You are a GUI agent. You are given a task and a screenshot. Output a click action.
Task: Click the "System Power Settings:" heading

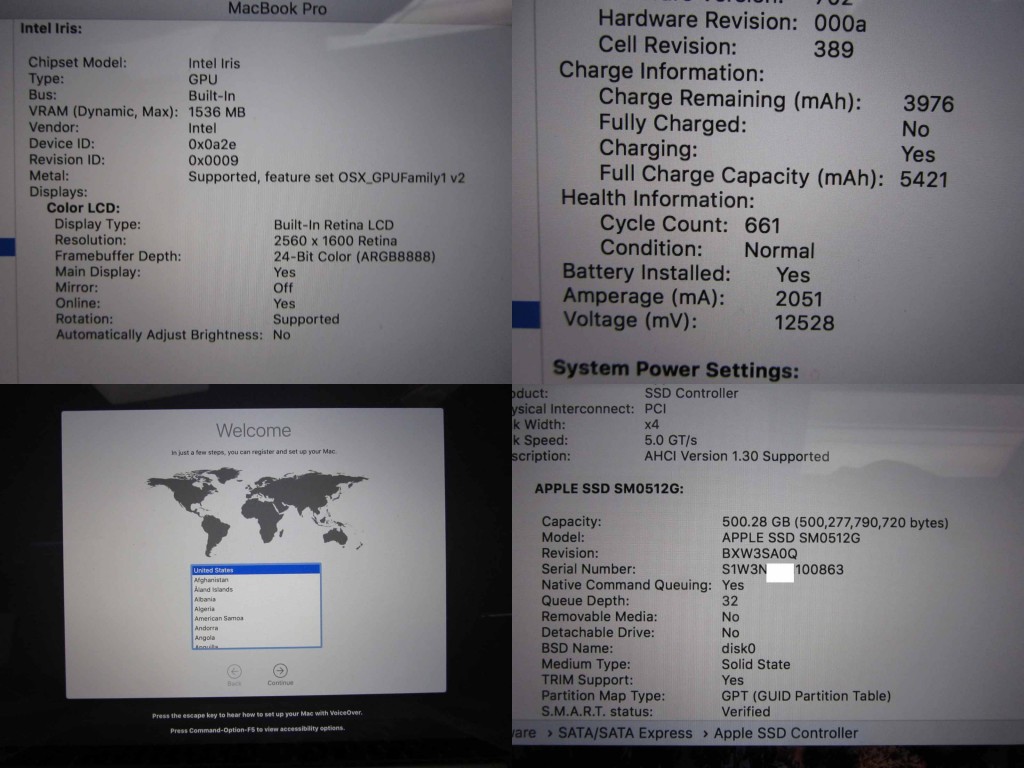click(x=676, y=370)
